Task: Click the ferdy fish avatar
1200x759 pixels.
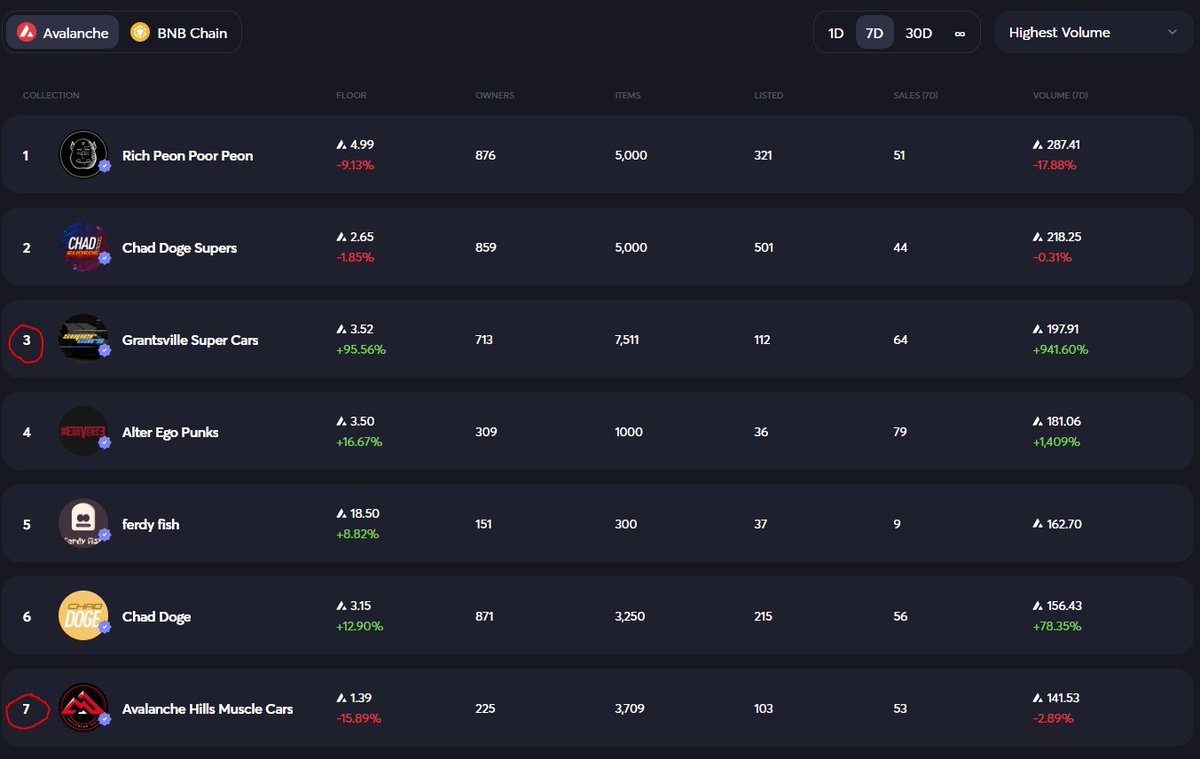Action: coord(84,524)
